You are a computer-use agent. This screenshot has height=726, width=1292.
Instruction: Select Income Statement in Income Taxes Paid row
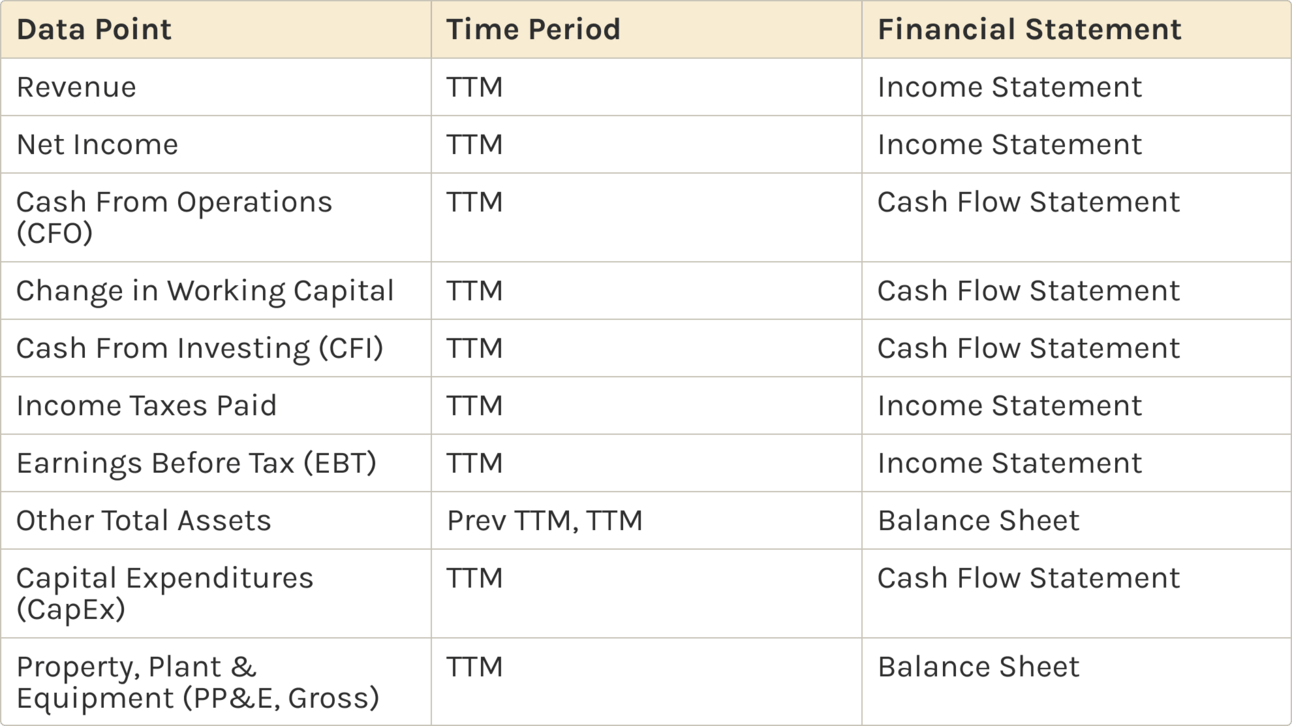(x=1076, y=406)
